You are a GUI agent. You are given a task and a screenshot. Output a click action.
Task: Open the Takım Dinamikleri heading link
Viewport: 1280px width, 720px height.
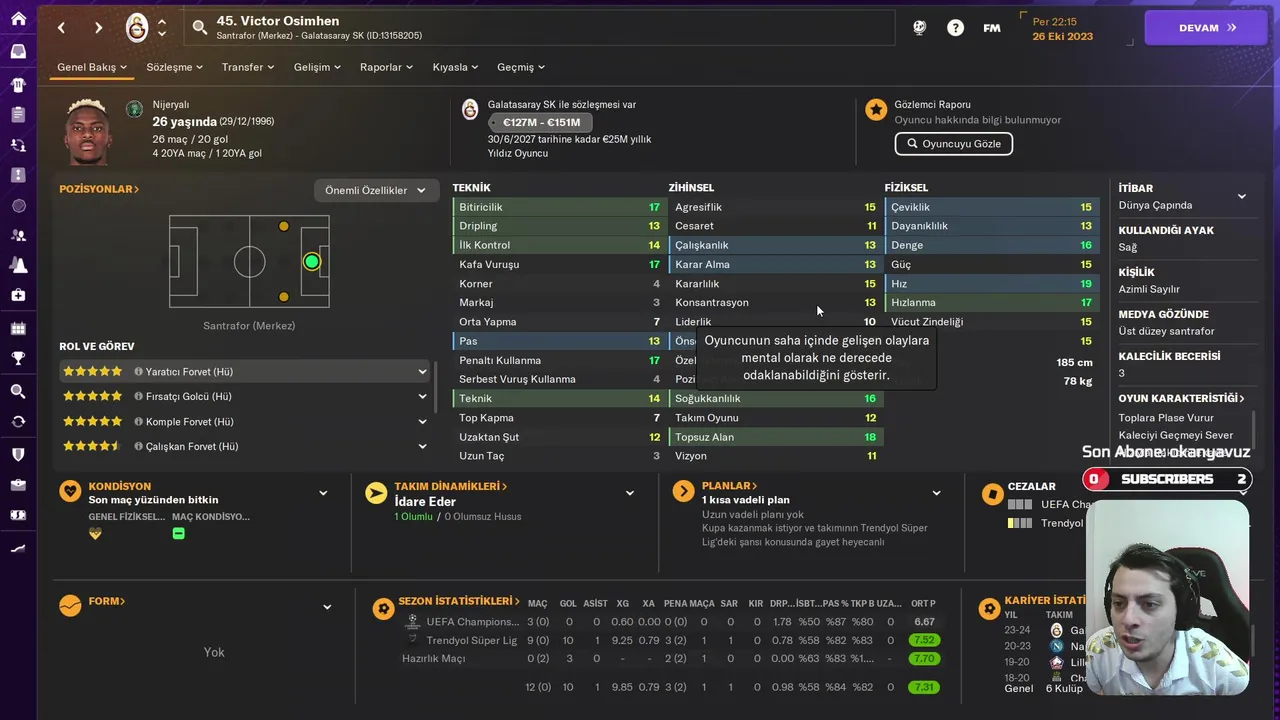[451, 486]
